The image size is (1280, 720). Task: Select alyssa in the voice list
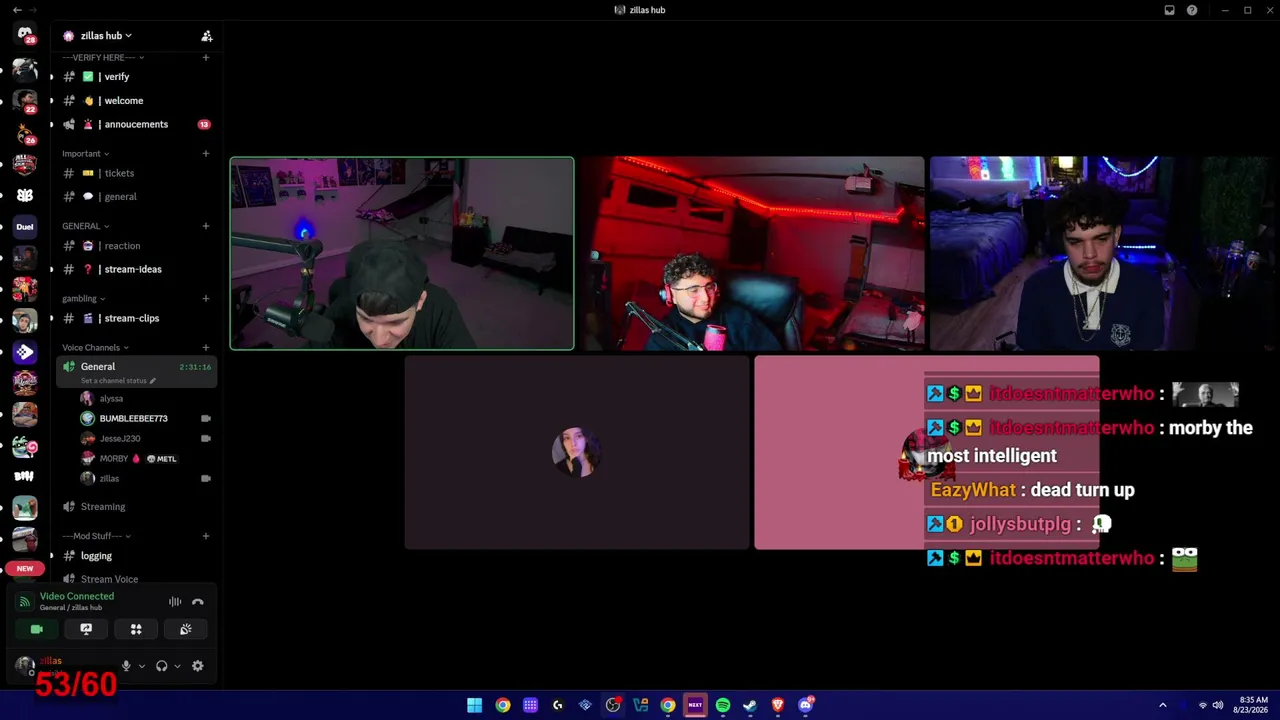coord(146,399)
